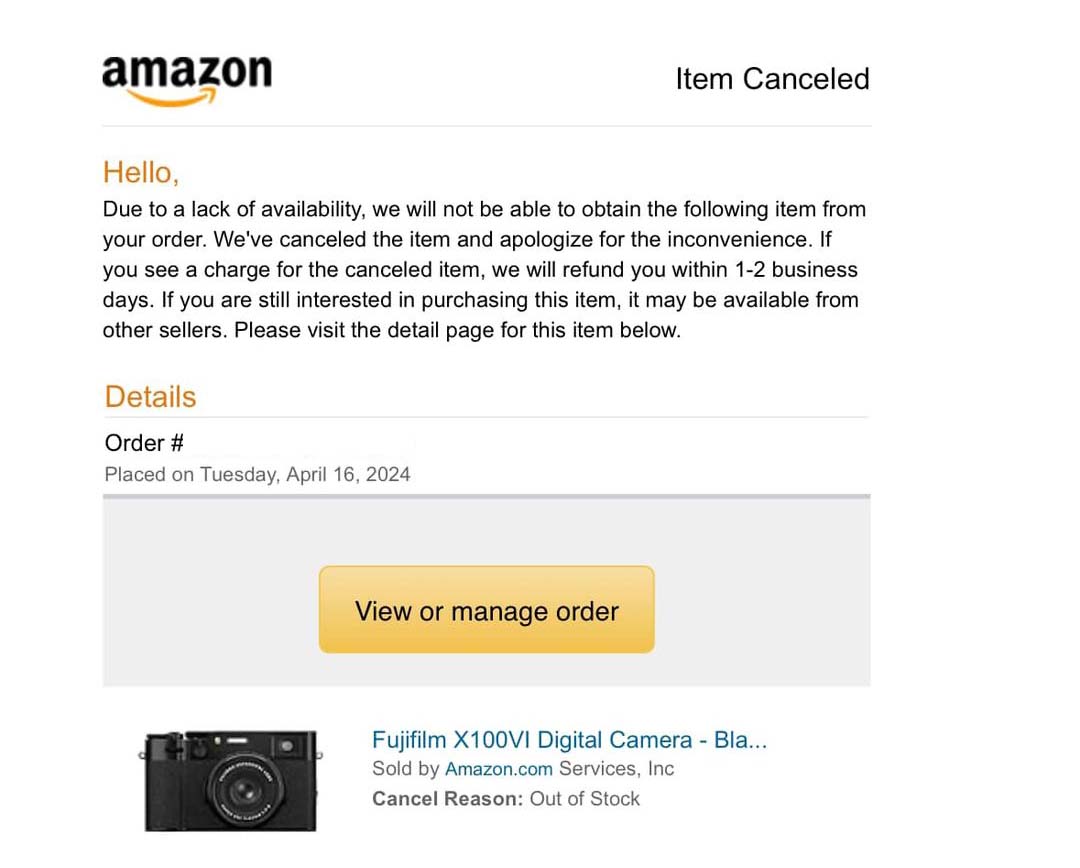1080x868 pixels.
Task: Select the Order # line
Action: pos(143,443)
